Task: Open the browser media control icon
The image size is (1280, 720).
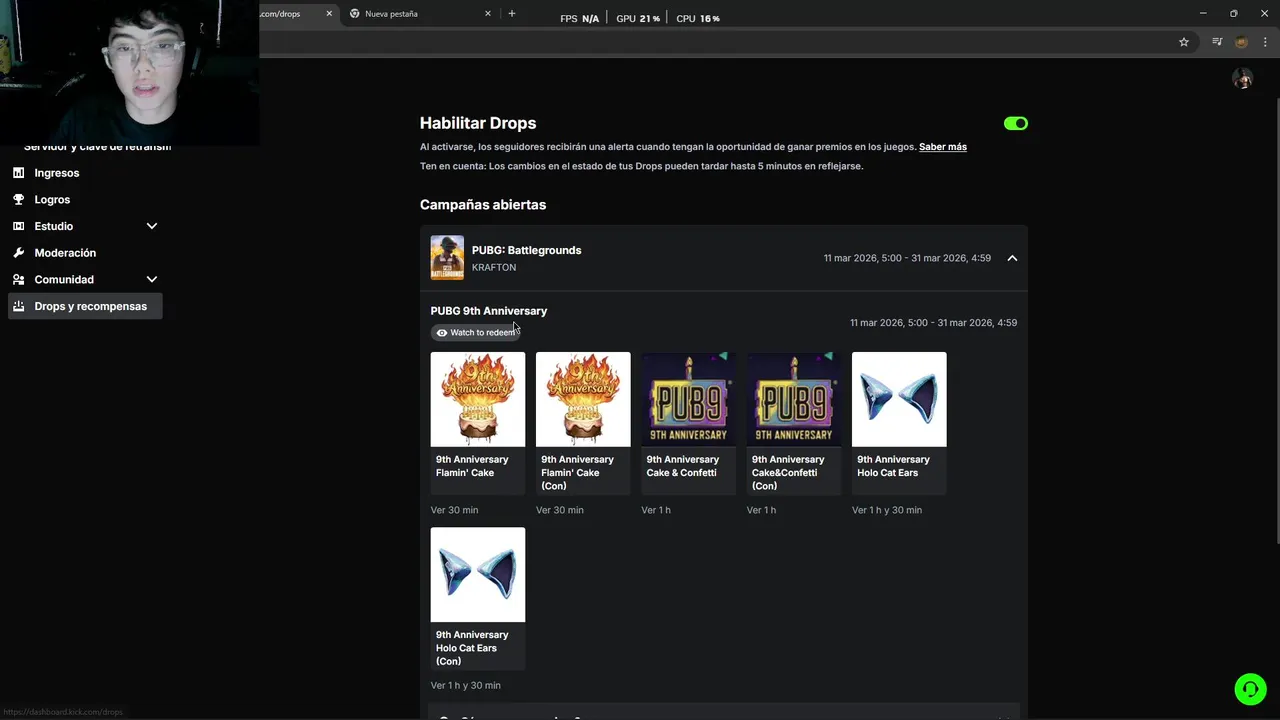Action: pyautogui.click(x=1217, y=42)
